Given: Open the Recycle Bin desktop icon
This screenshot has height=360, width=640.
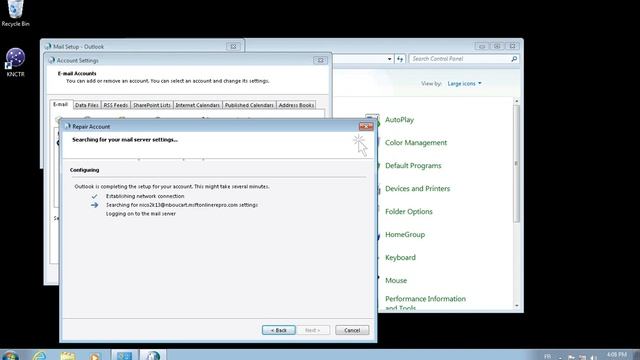Looking at the screenshot, I should [15, 12].
